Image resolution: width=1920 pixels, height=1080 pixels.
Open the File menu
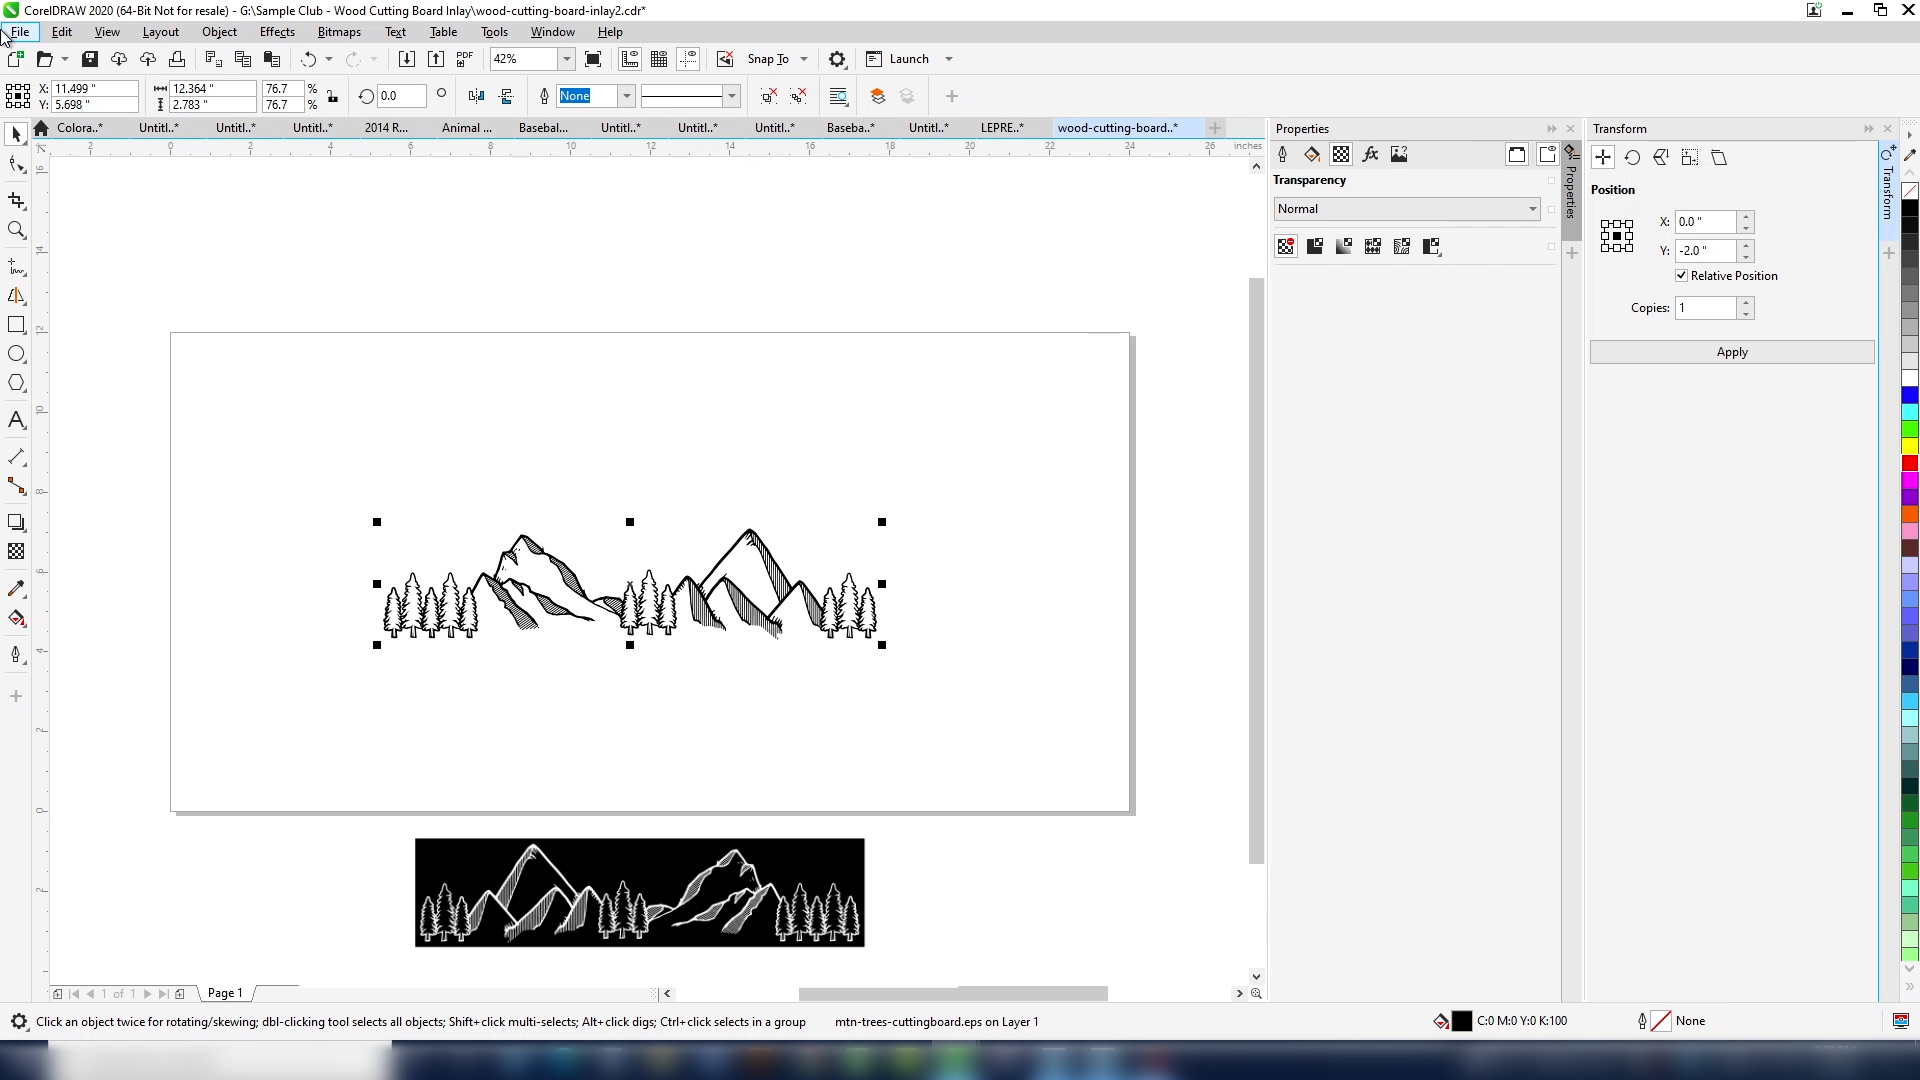(x=20, y=32)
